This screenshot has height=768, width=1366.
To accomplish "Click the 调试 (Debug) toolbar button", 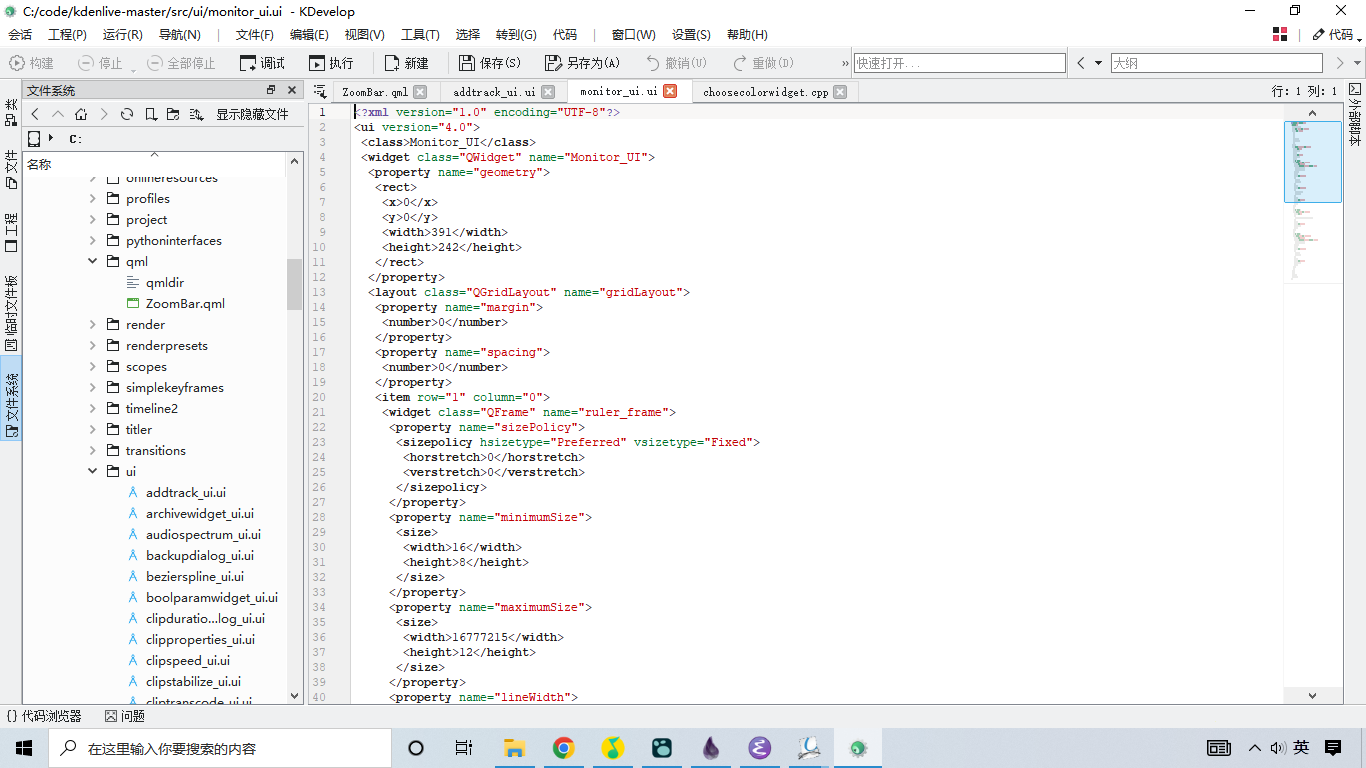I will point(262,63).
